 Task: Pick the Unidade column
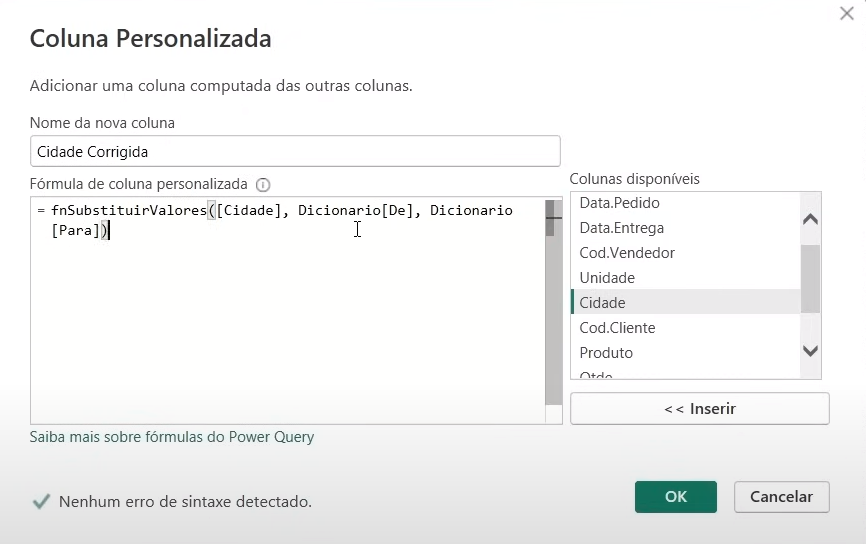607,278
